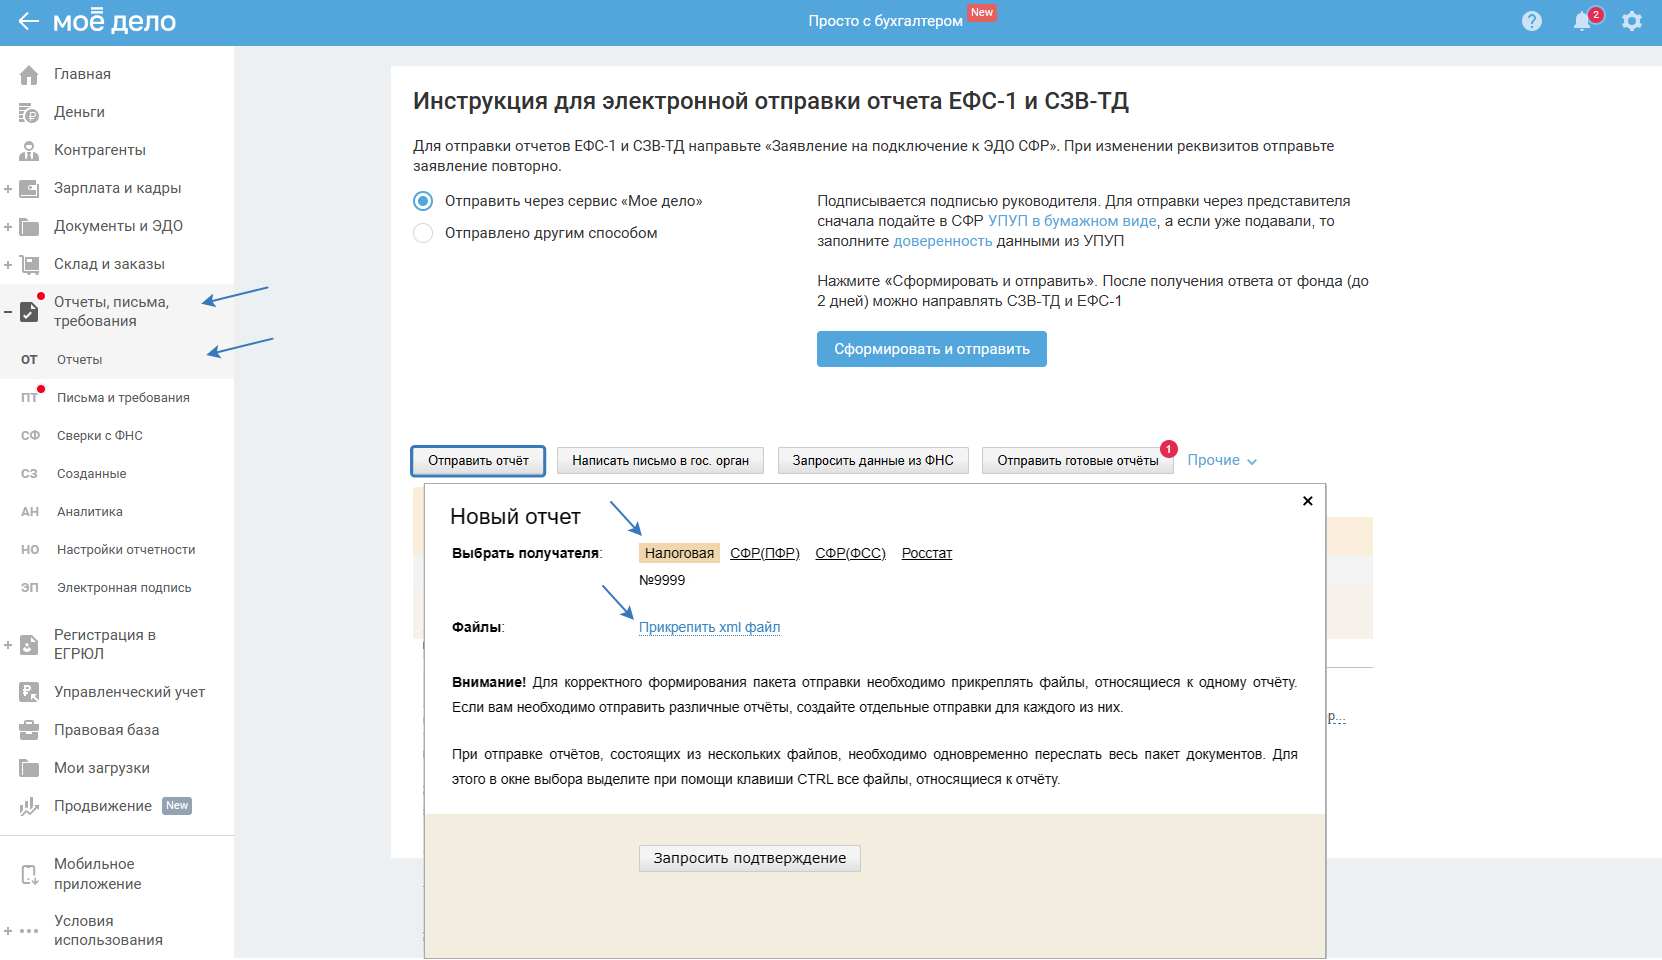Click the Продвижение chart icon
This screenshot has width=1662, height=960.
click(x=29, y=806)
